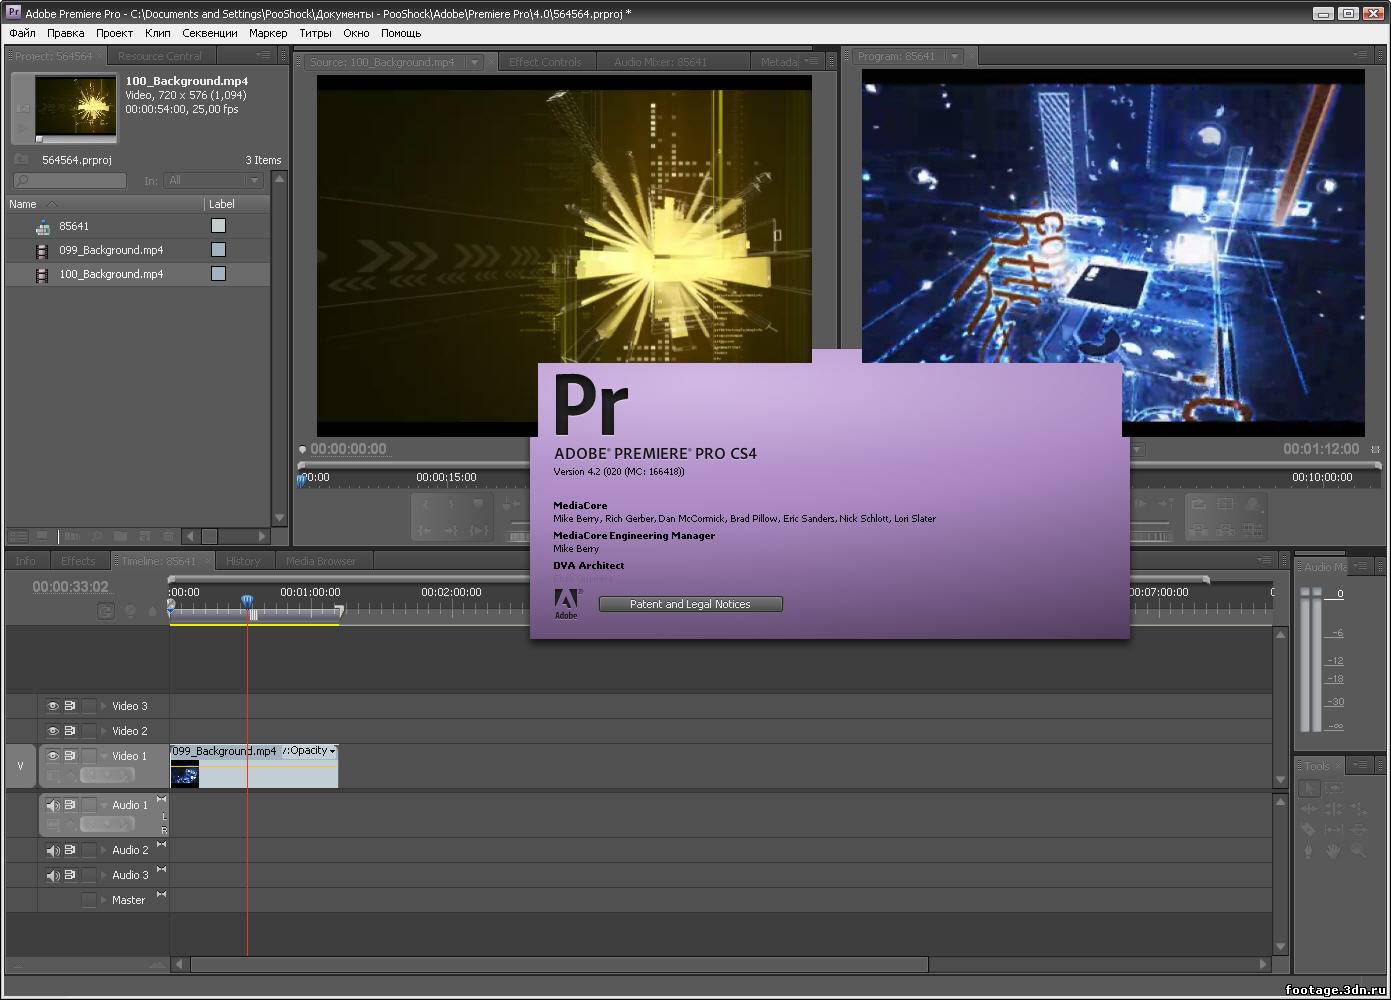Screen dimensions: 1391x1000
Task: Click the timeline playhead marker on ruler
Action: coord(247,601)
